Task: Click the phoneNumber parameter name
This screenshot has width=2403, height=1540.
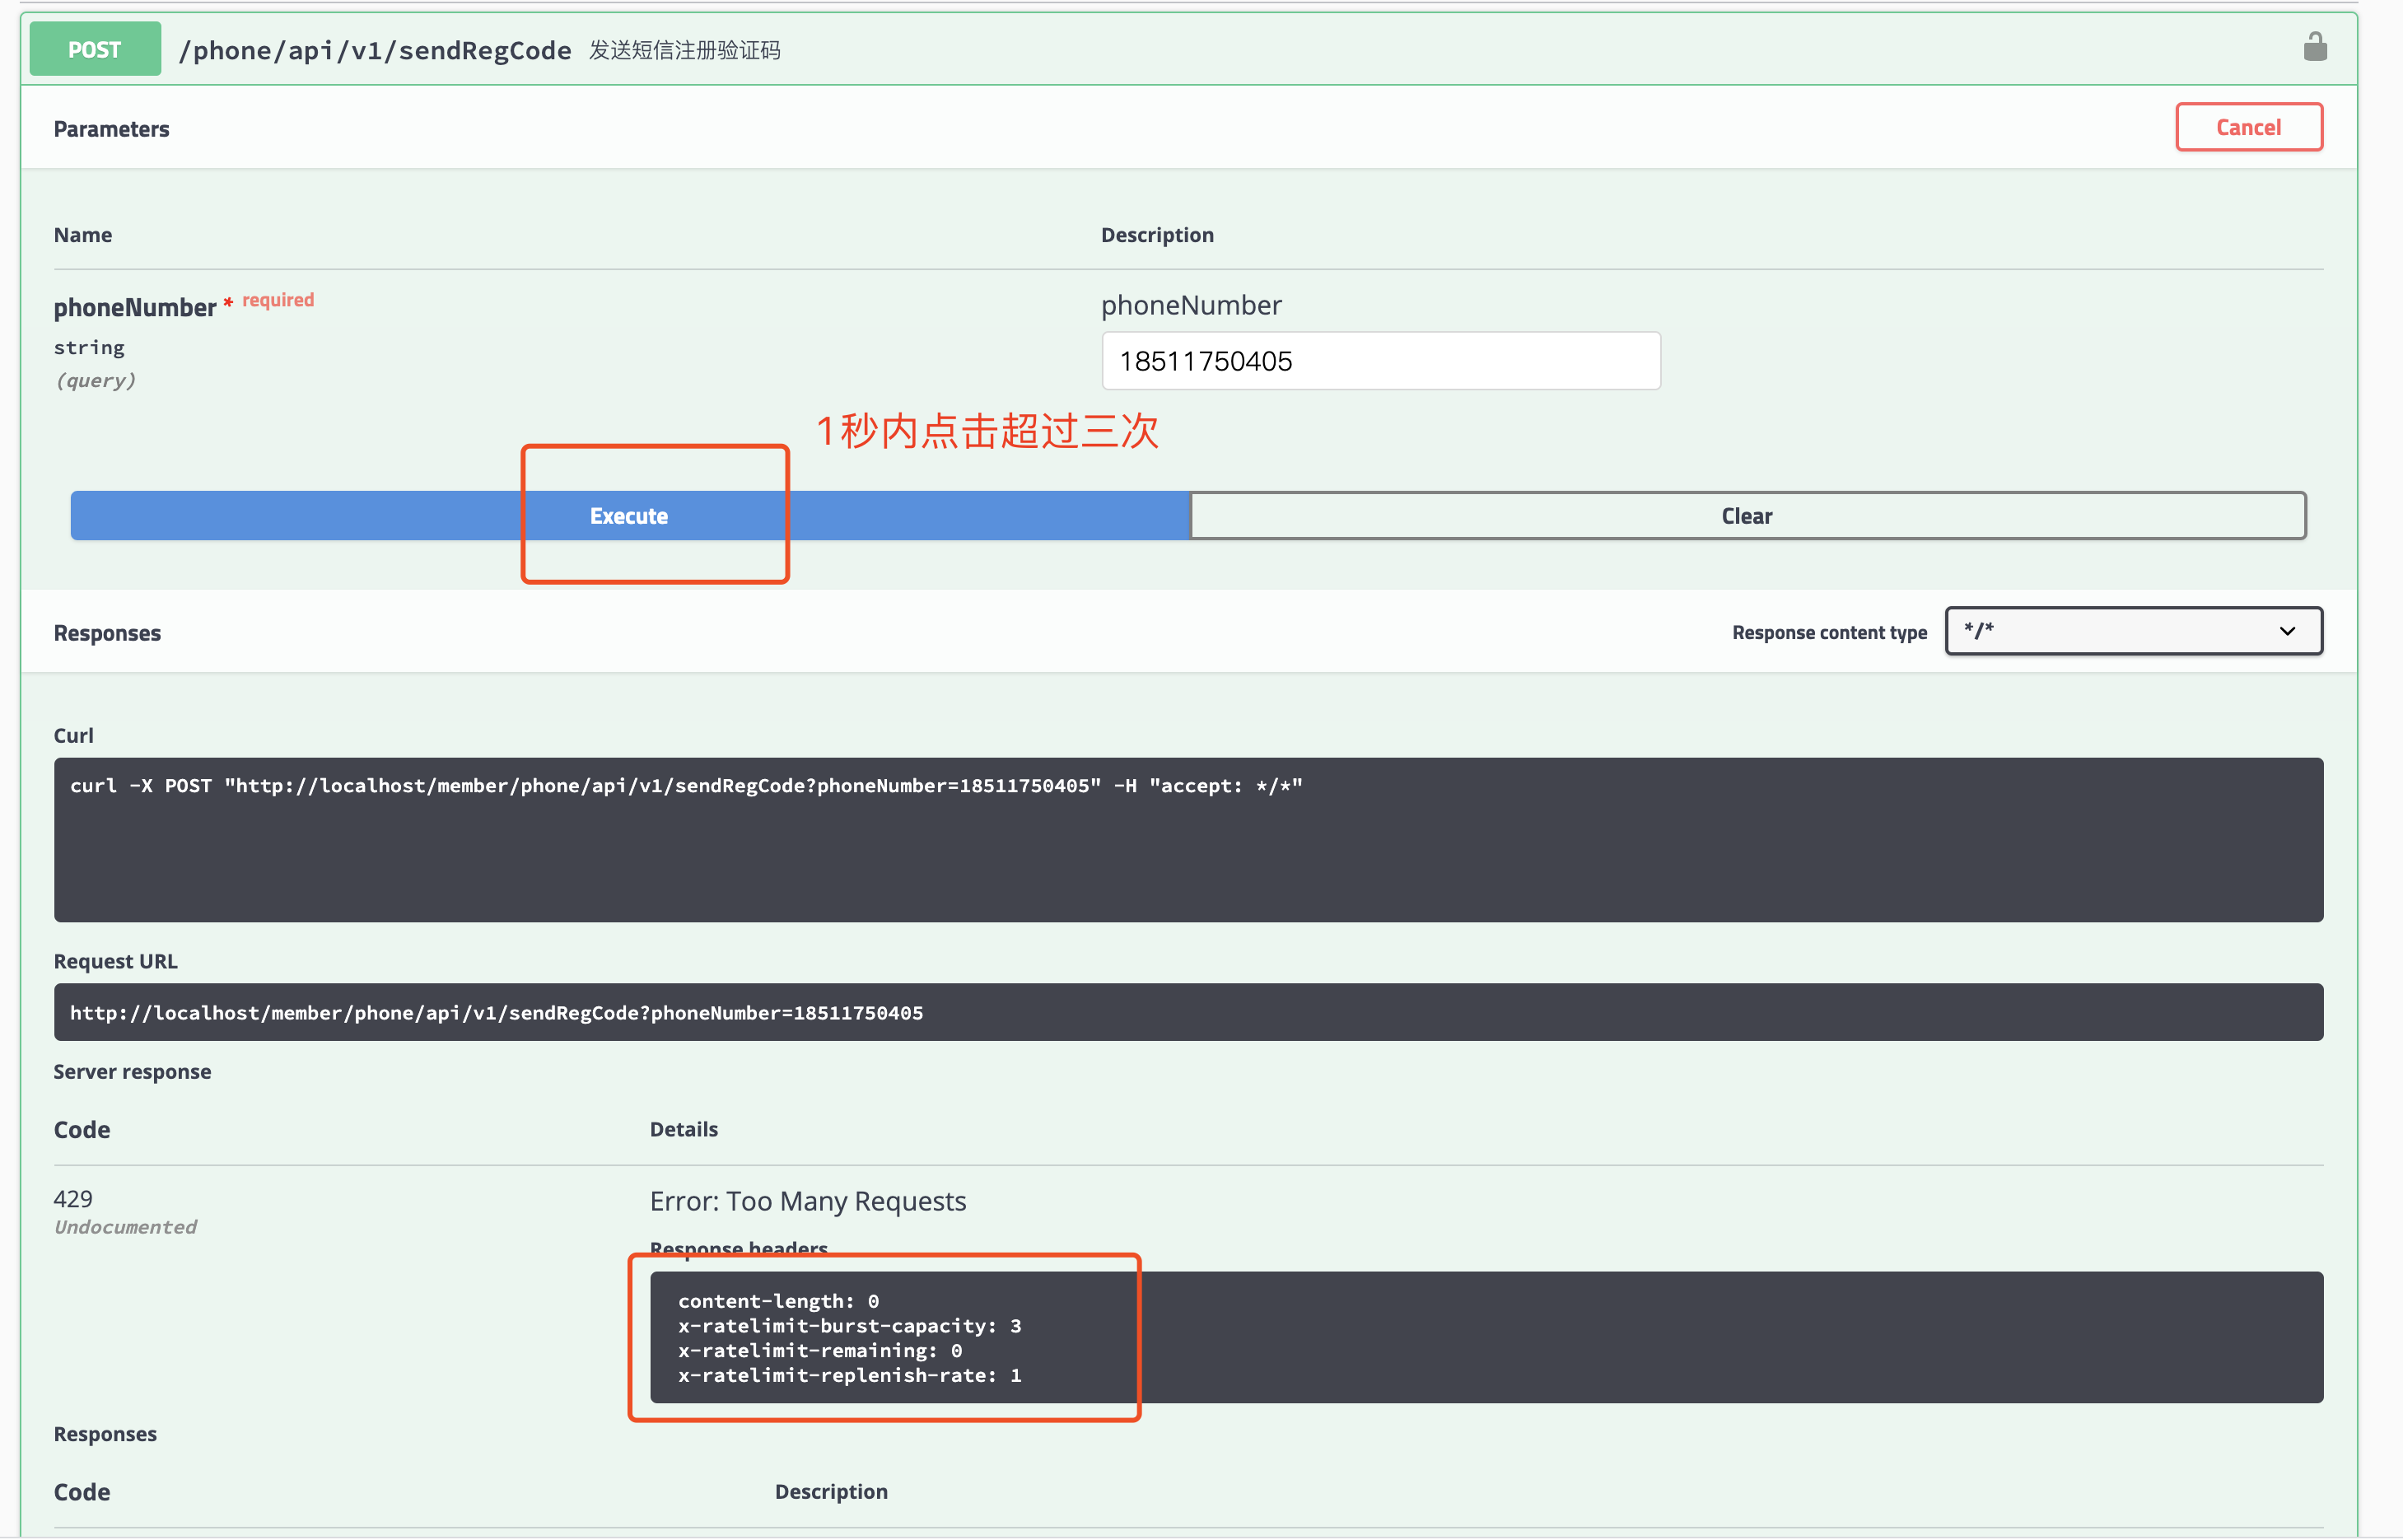Action: point(135,307)
